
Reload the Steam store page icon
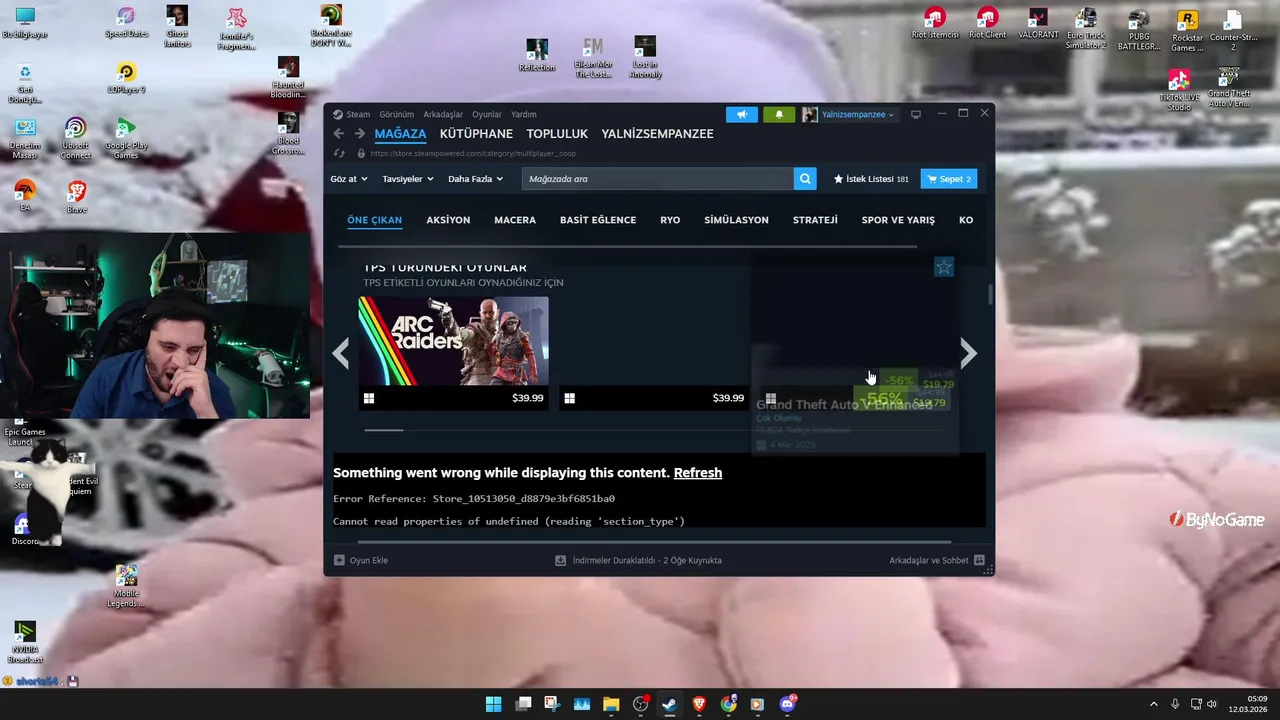[339, 154]
